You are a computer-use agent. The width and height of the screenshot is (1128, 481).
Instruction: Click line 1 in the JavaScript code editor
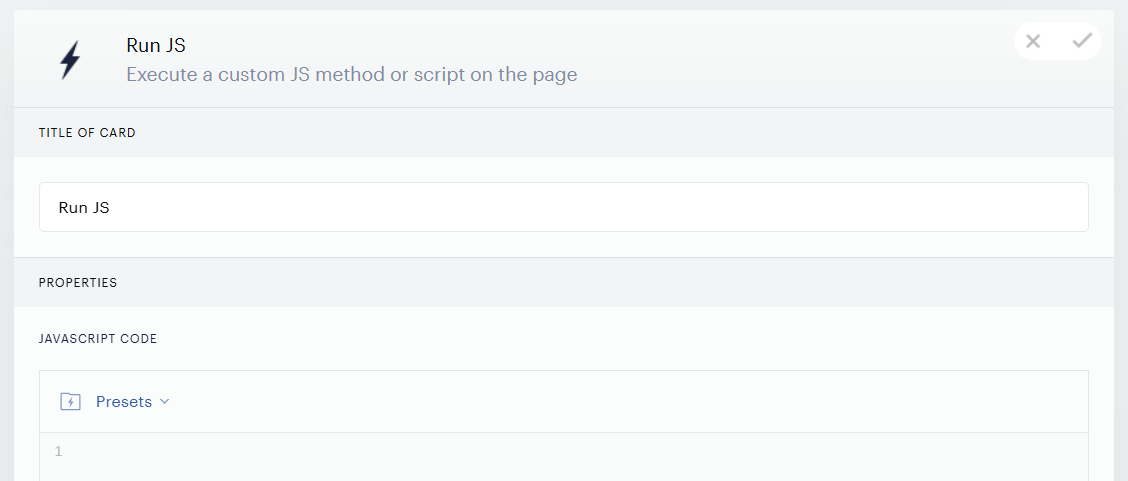tap(563, 452)
